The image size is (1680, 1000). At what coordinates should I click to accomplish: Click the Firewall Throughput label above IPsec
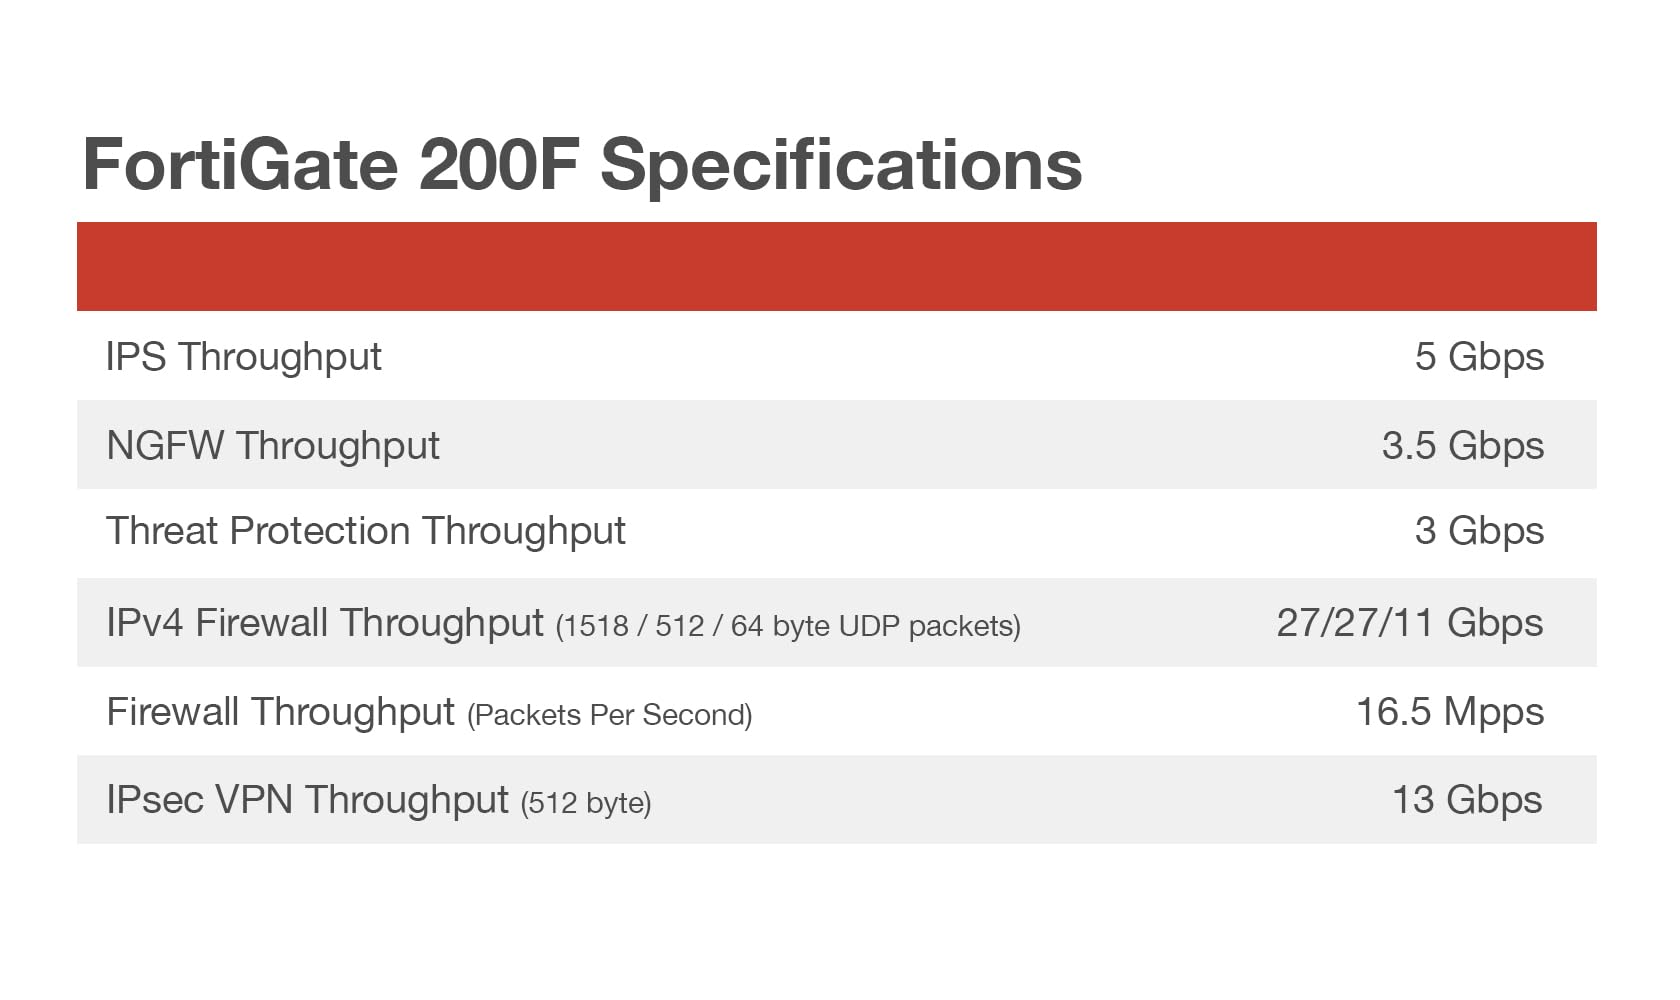(x=280, y=711)
